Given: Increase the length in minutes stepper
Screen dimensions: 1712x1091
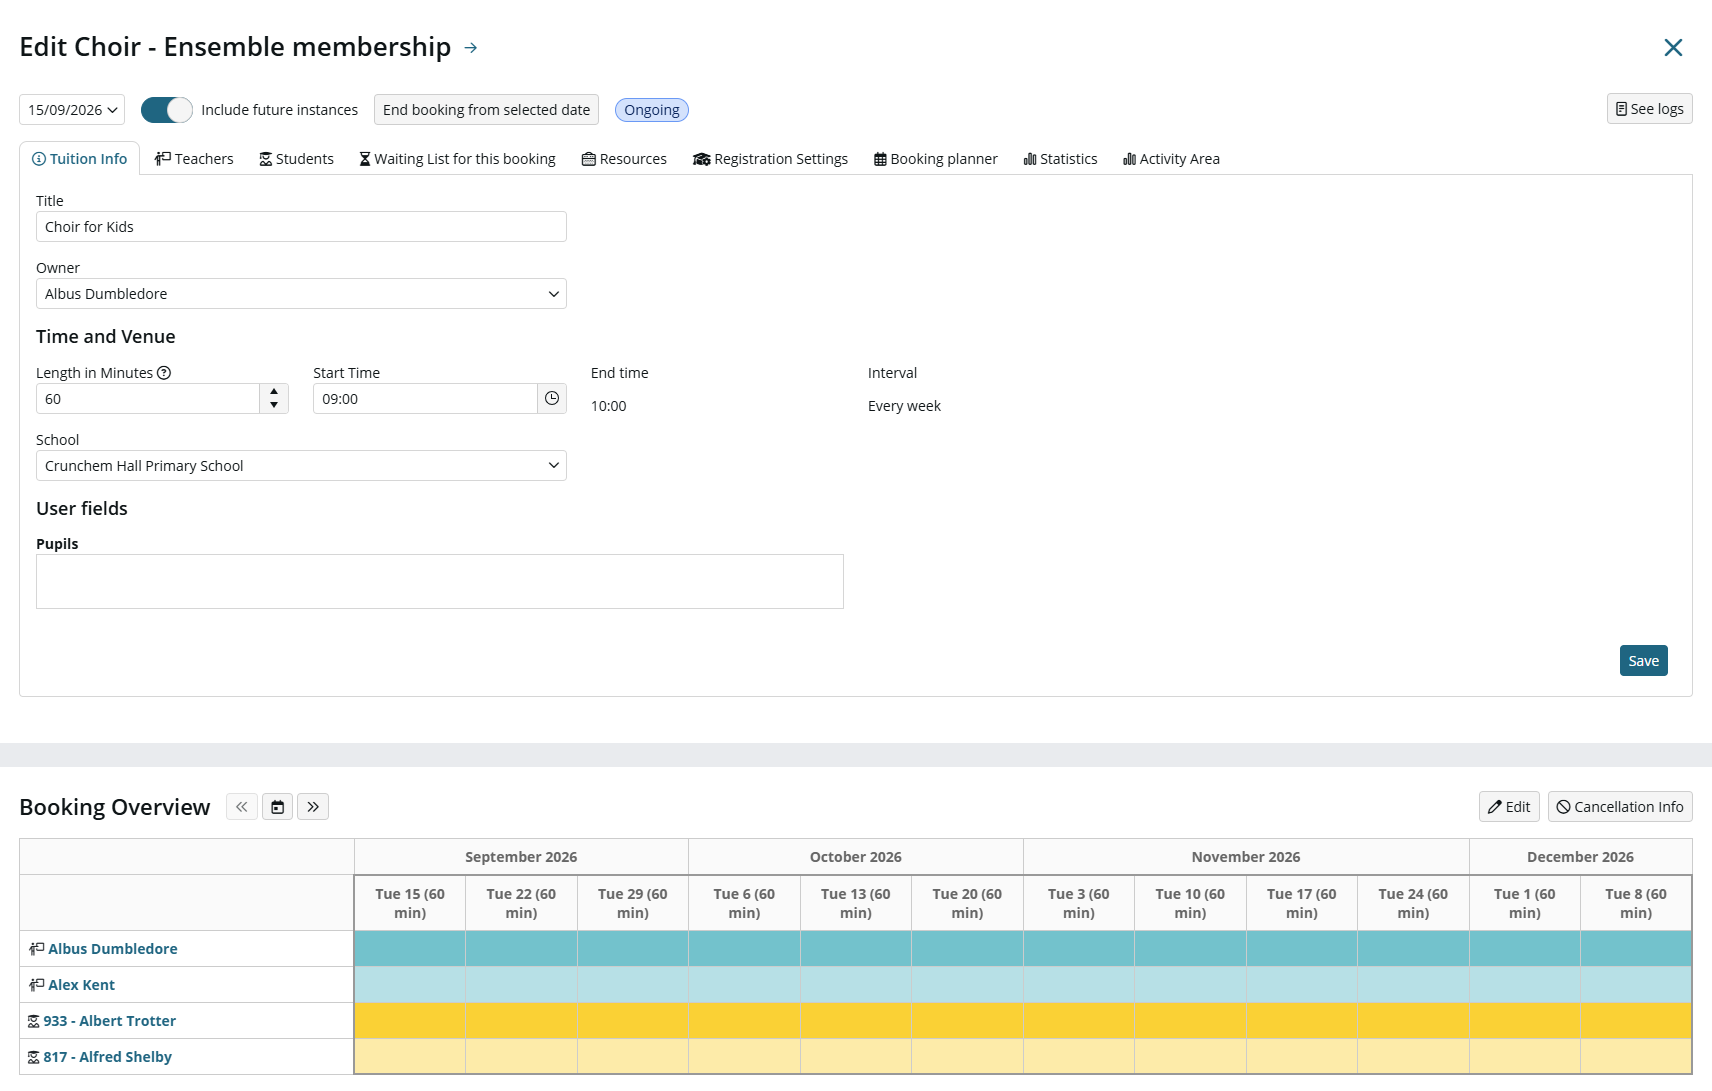Looking at the screenshot, I should point(274,392).
